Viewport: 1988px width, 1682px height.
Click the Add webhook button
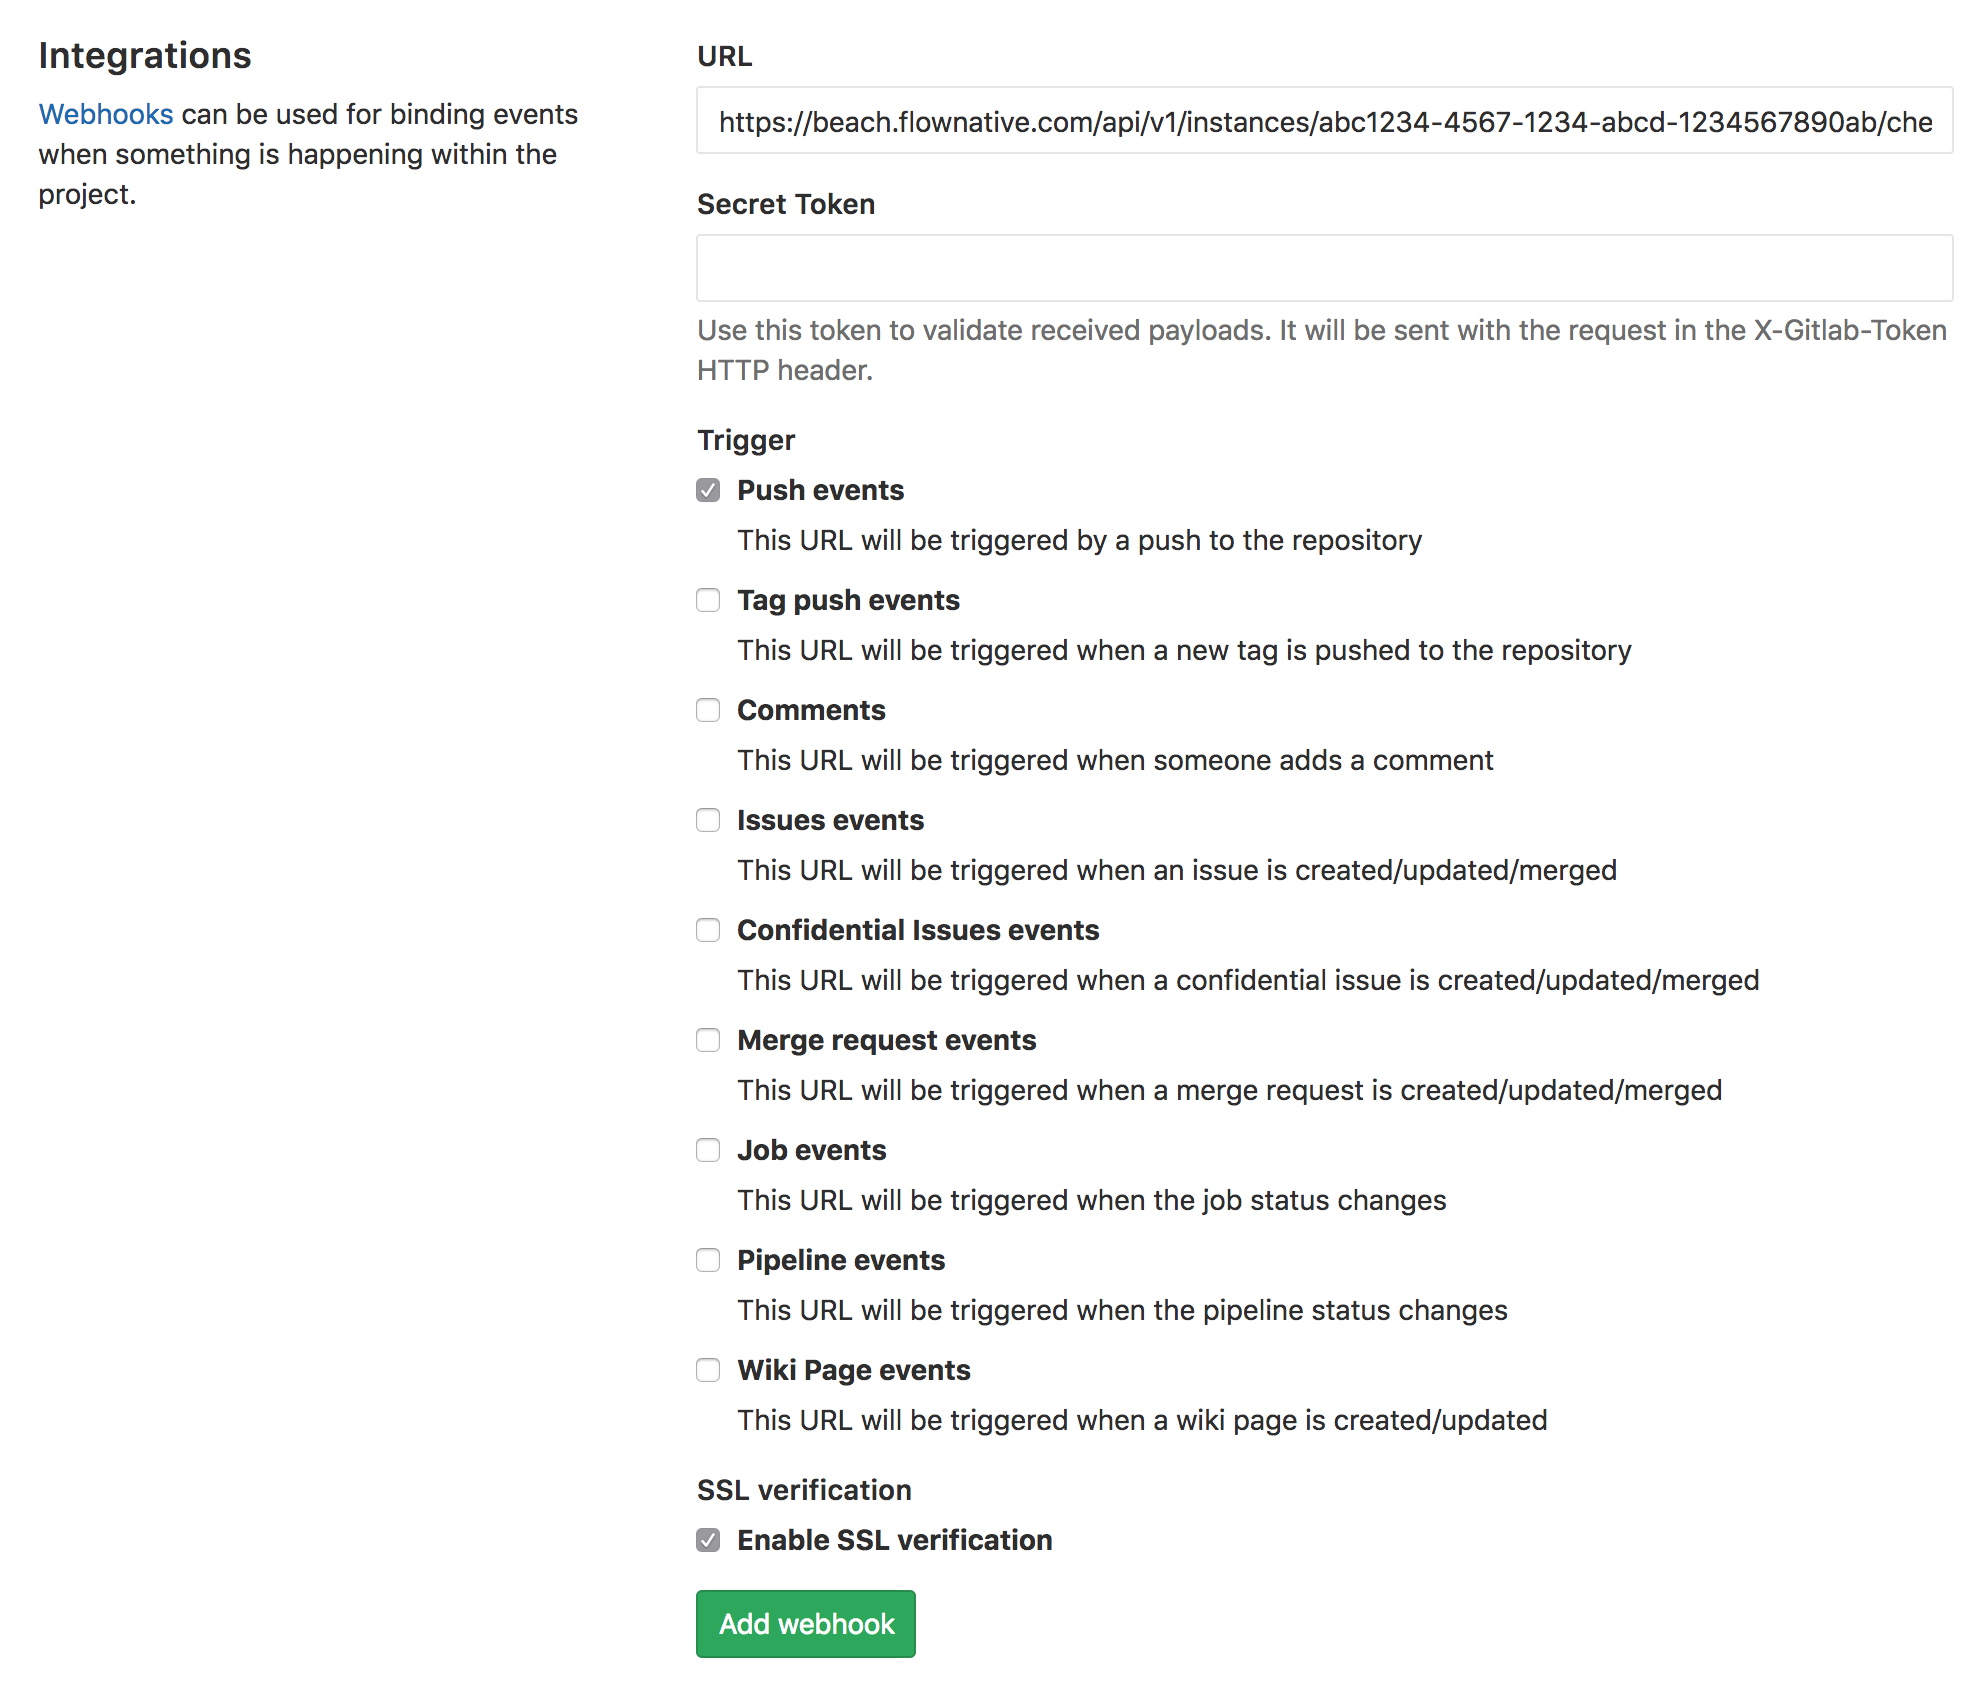(x=806, y=1624)
